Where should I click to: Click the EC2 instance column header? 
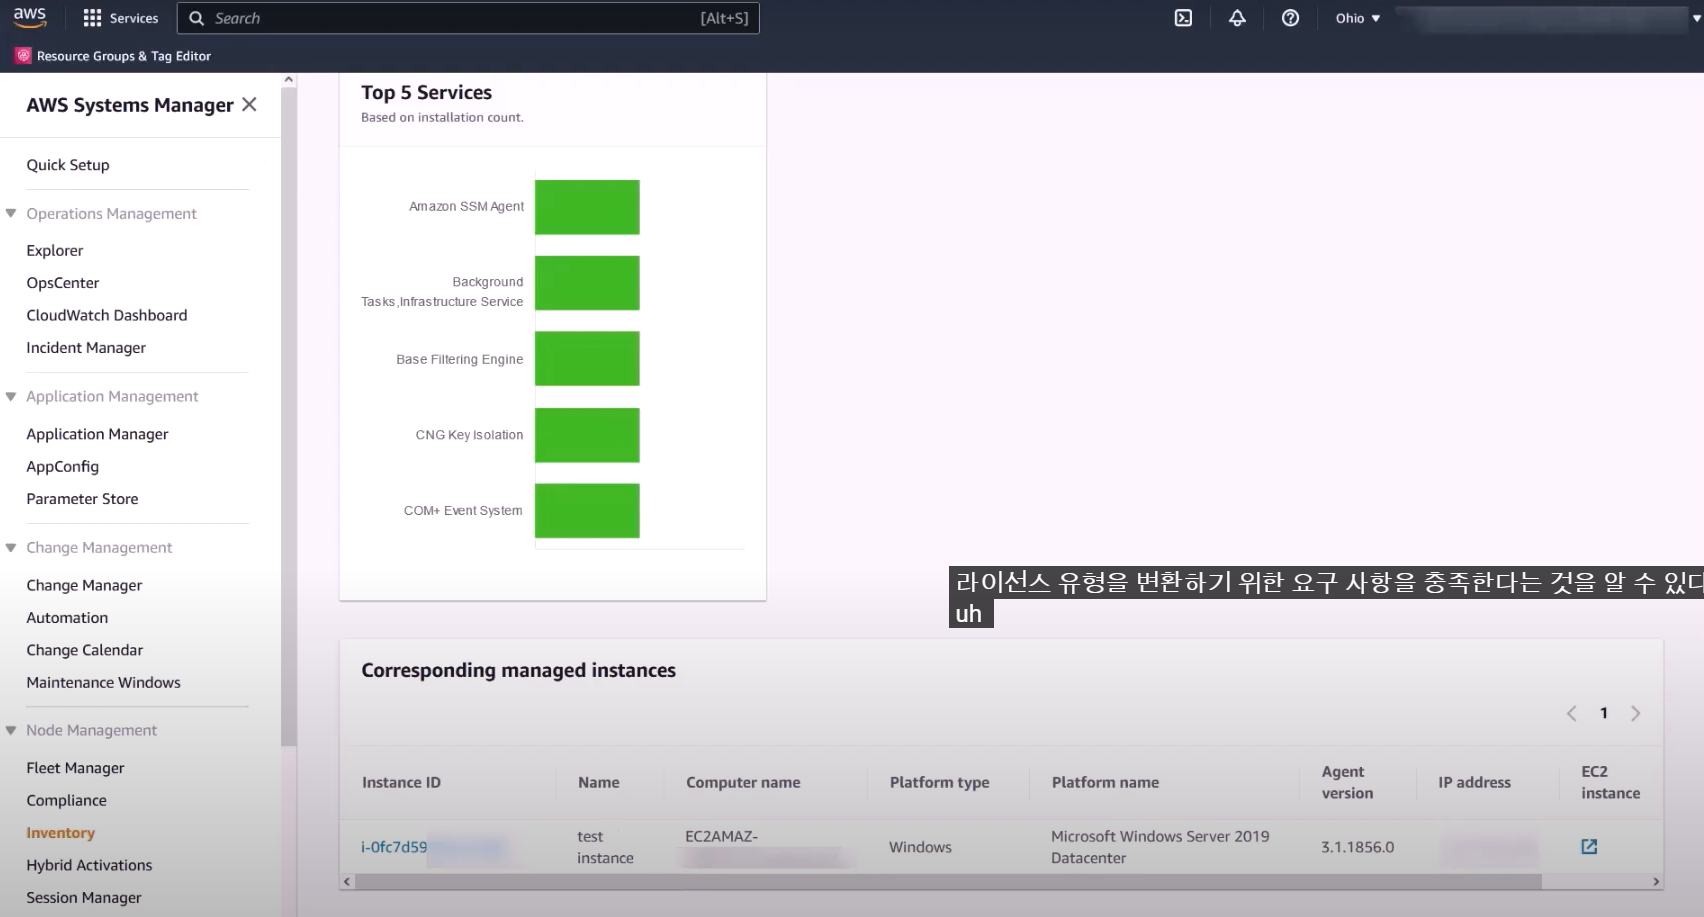pos(1610,782)
